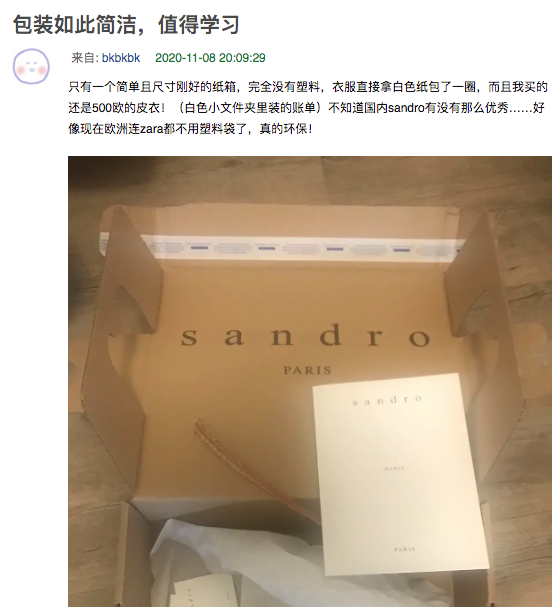Click the brown leather strap in the box
Viewport: 557px width, 607px height.
[x=255, y=470]
